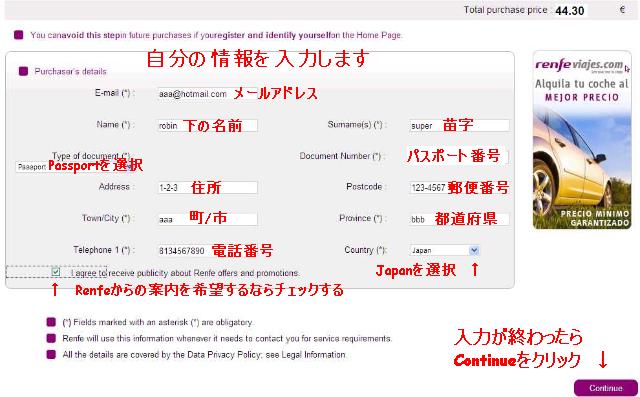Click the Postcode field with 123-4567
Viewport: 640px width, 397px height.
pos(459,188)
